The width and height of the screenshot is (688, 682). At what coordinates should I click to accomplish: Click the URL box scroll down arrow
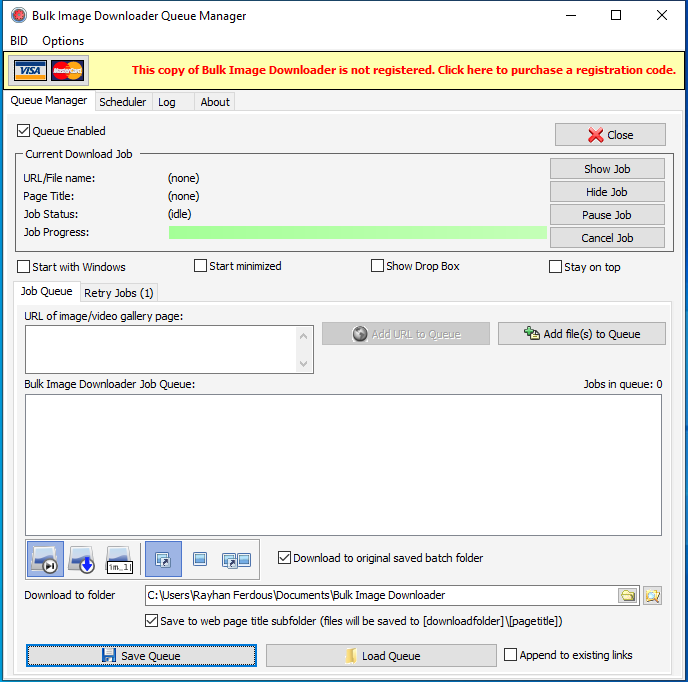(x=304, y=363)
